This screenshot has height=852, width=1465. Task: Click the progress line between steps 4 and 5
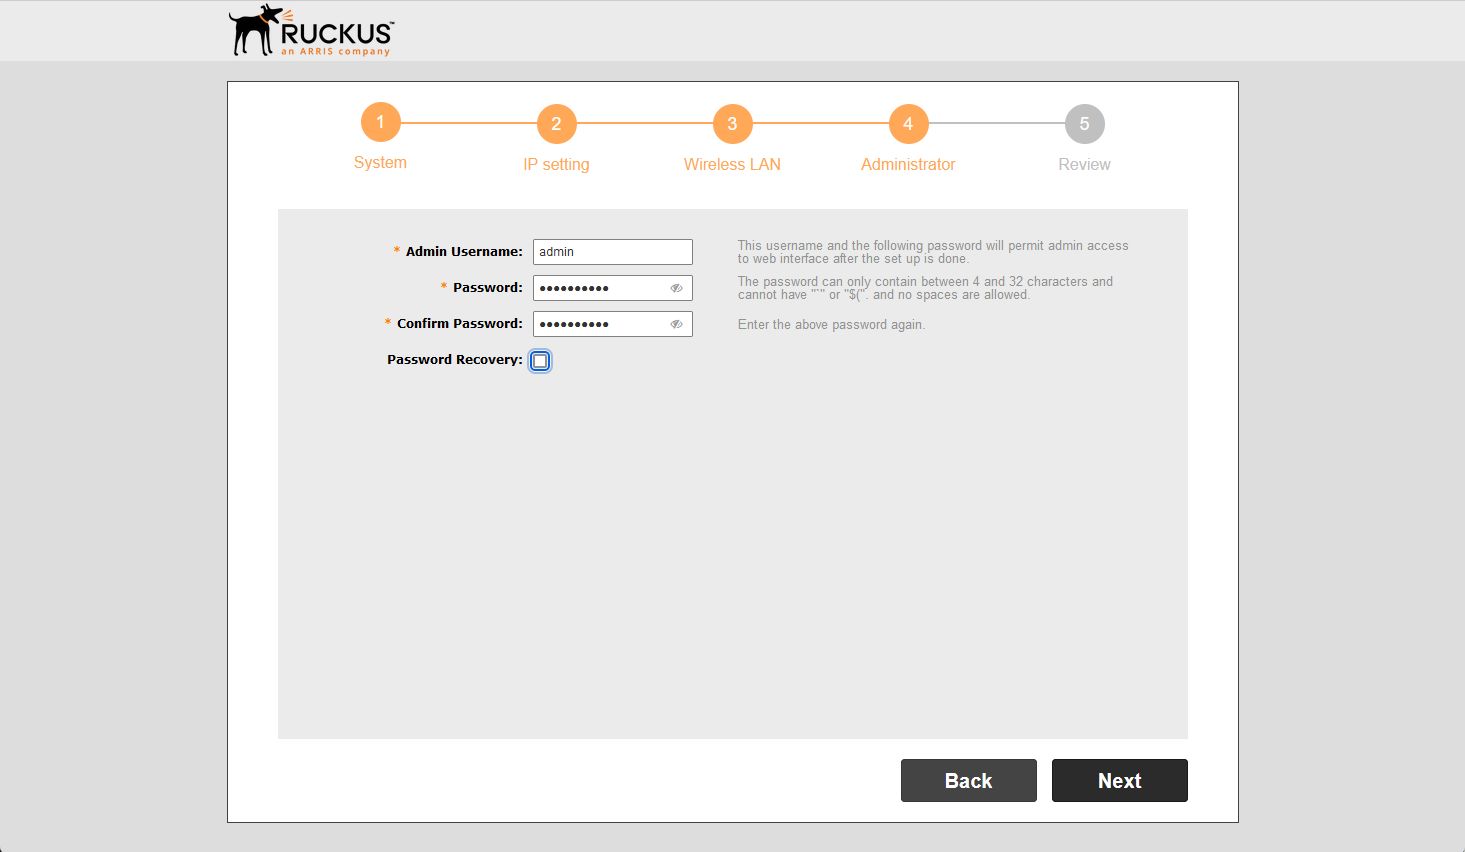[x=996, y=122]
